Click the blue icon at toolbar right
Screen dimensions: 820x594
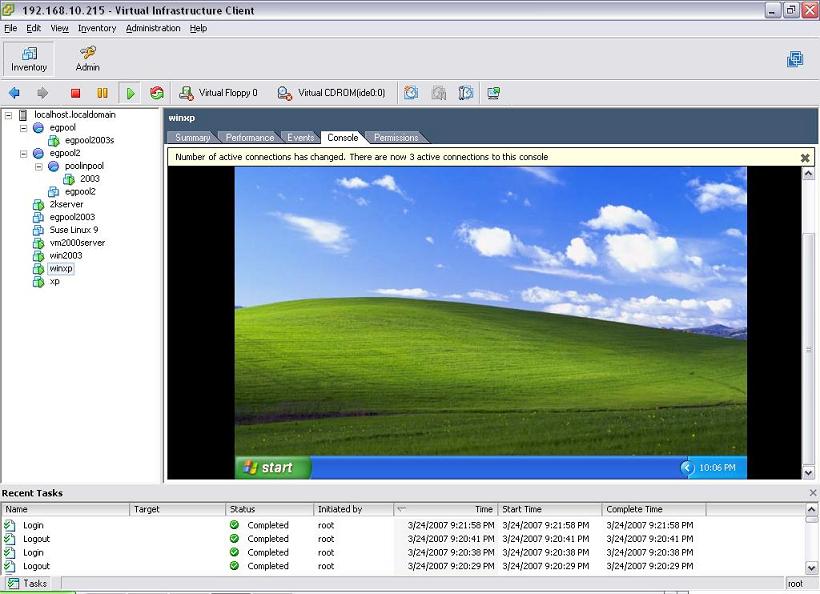tap(795, 59)
